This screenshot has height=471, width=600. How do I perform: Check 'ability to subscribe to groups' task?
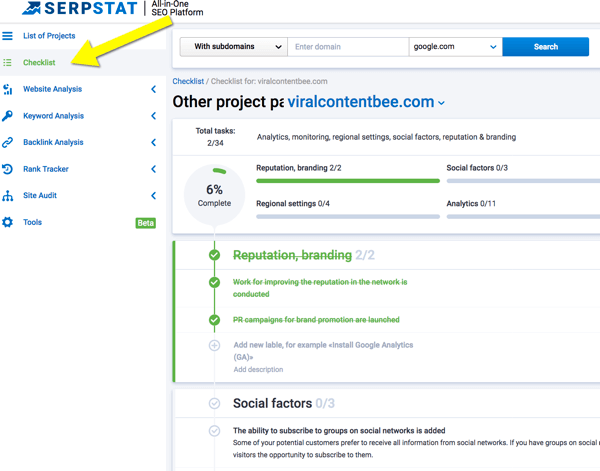(214, 431)
